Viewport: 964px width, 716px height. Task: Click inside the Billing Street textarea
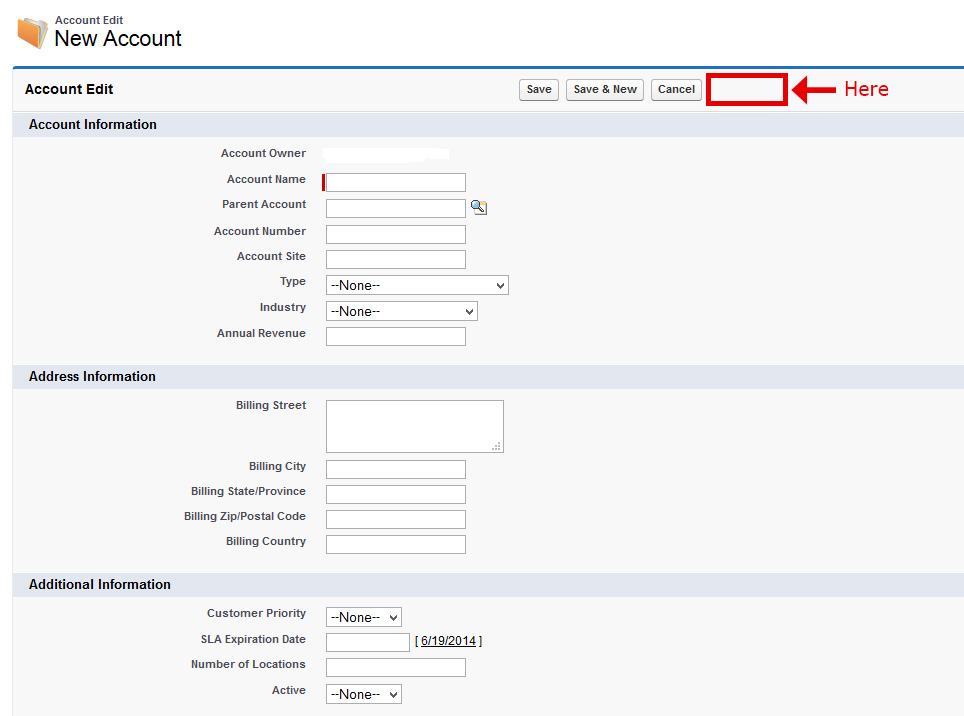tap(414, 426)
